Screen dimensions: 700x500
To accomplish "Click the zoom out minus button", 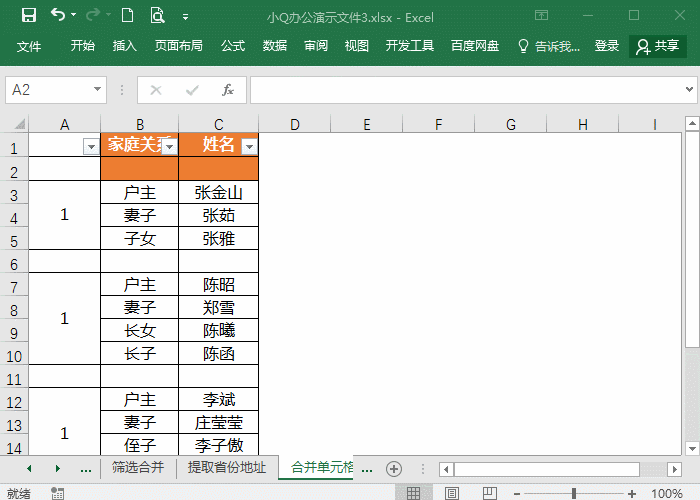I will (517, 494).
